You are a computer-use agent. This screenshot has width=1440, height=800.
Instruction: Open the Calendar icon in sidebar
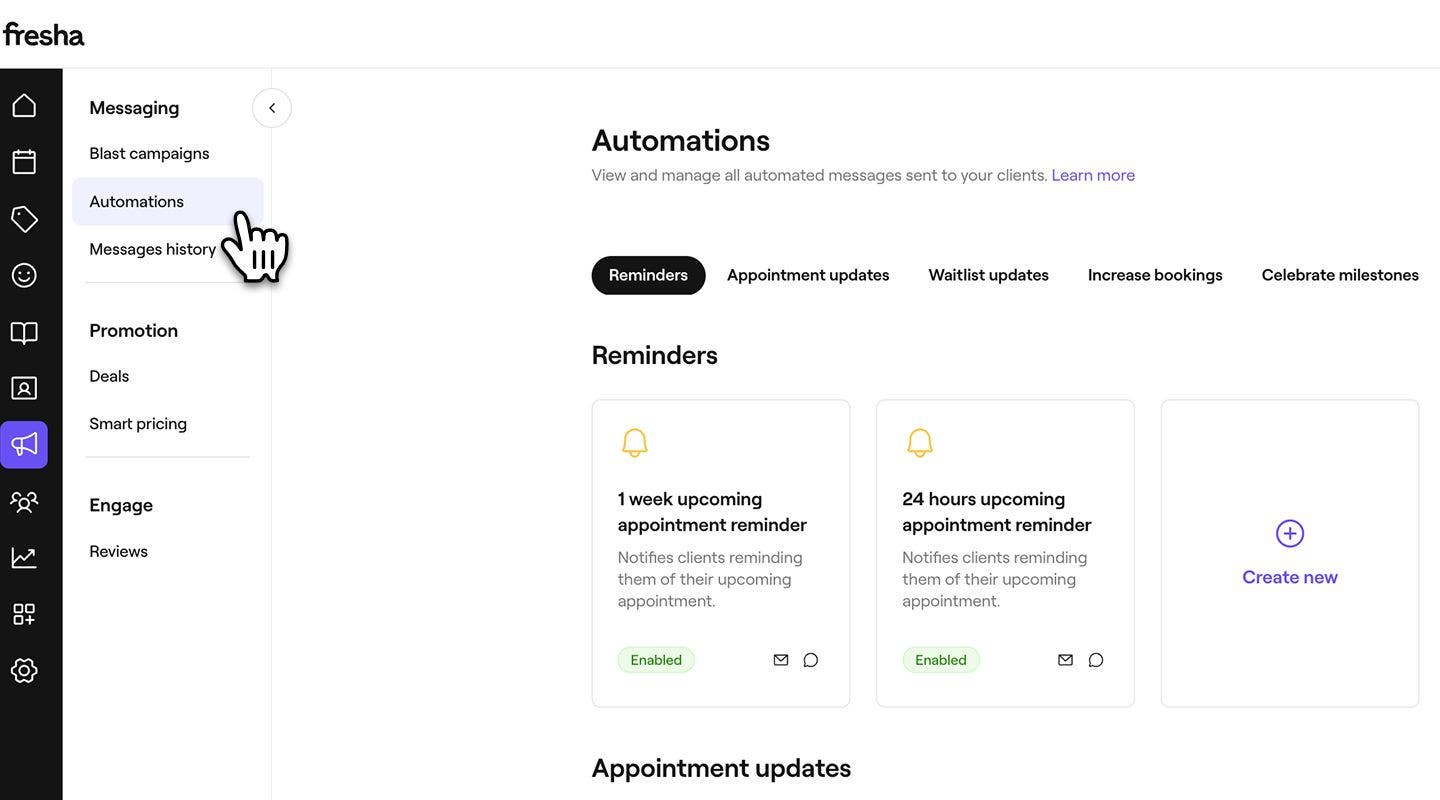click(x=24, y=162)
